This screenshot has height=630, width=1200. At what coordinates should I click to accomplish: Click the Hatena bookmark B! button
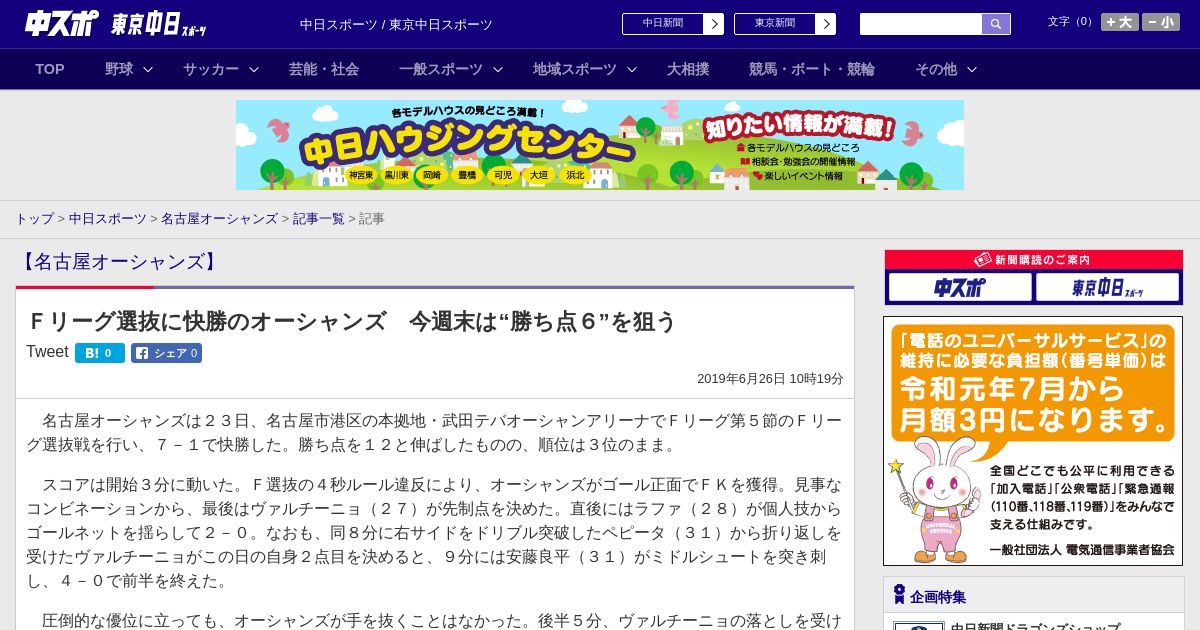(x=100, y=353)
